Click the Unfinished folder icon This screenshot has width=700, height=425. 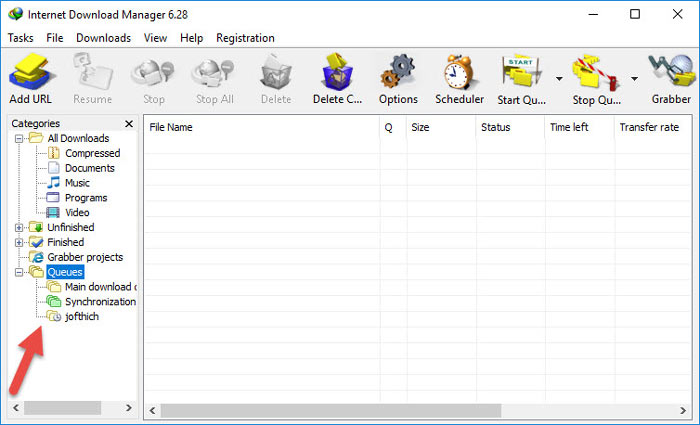coord(36,227)
